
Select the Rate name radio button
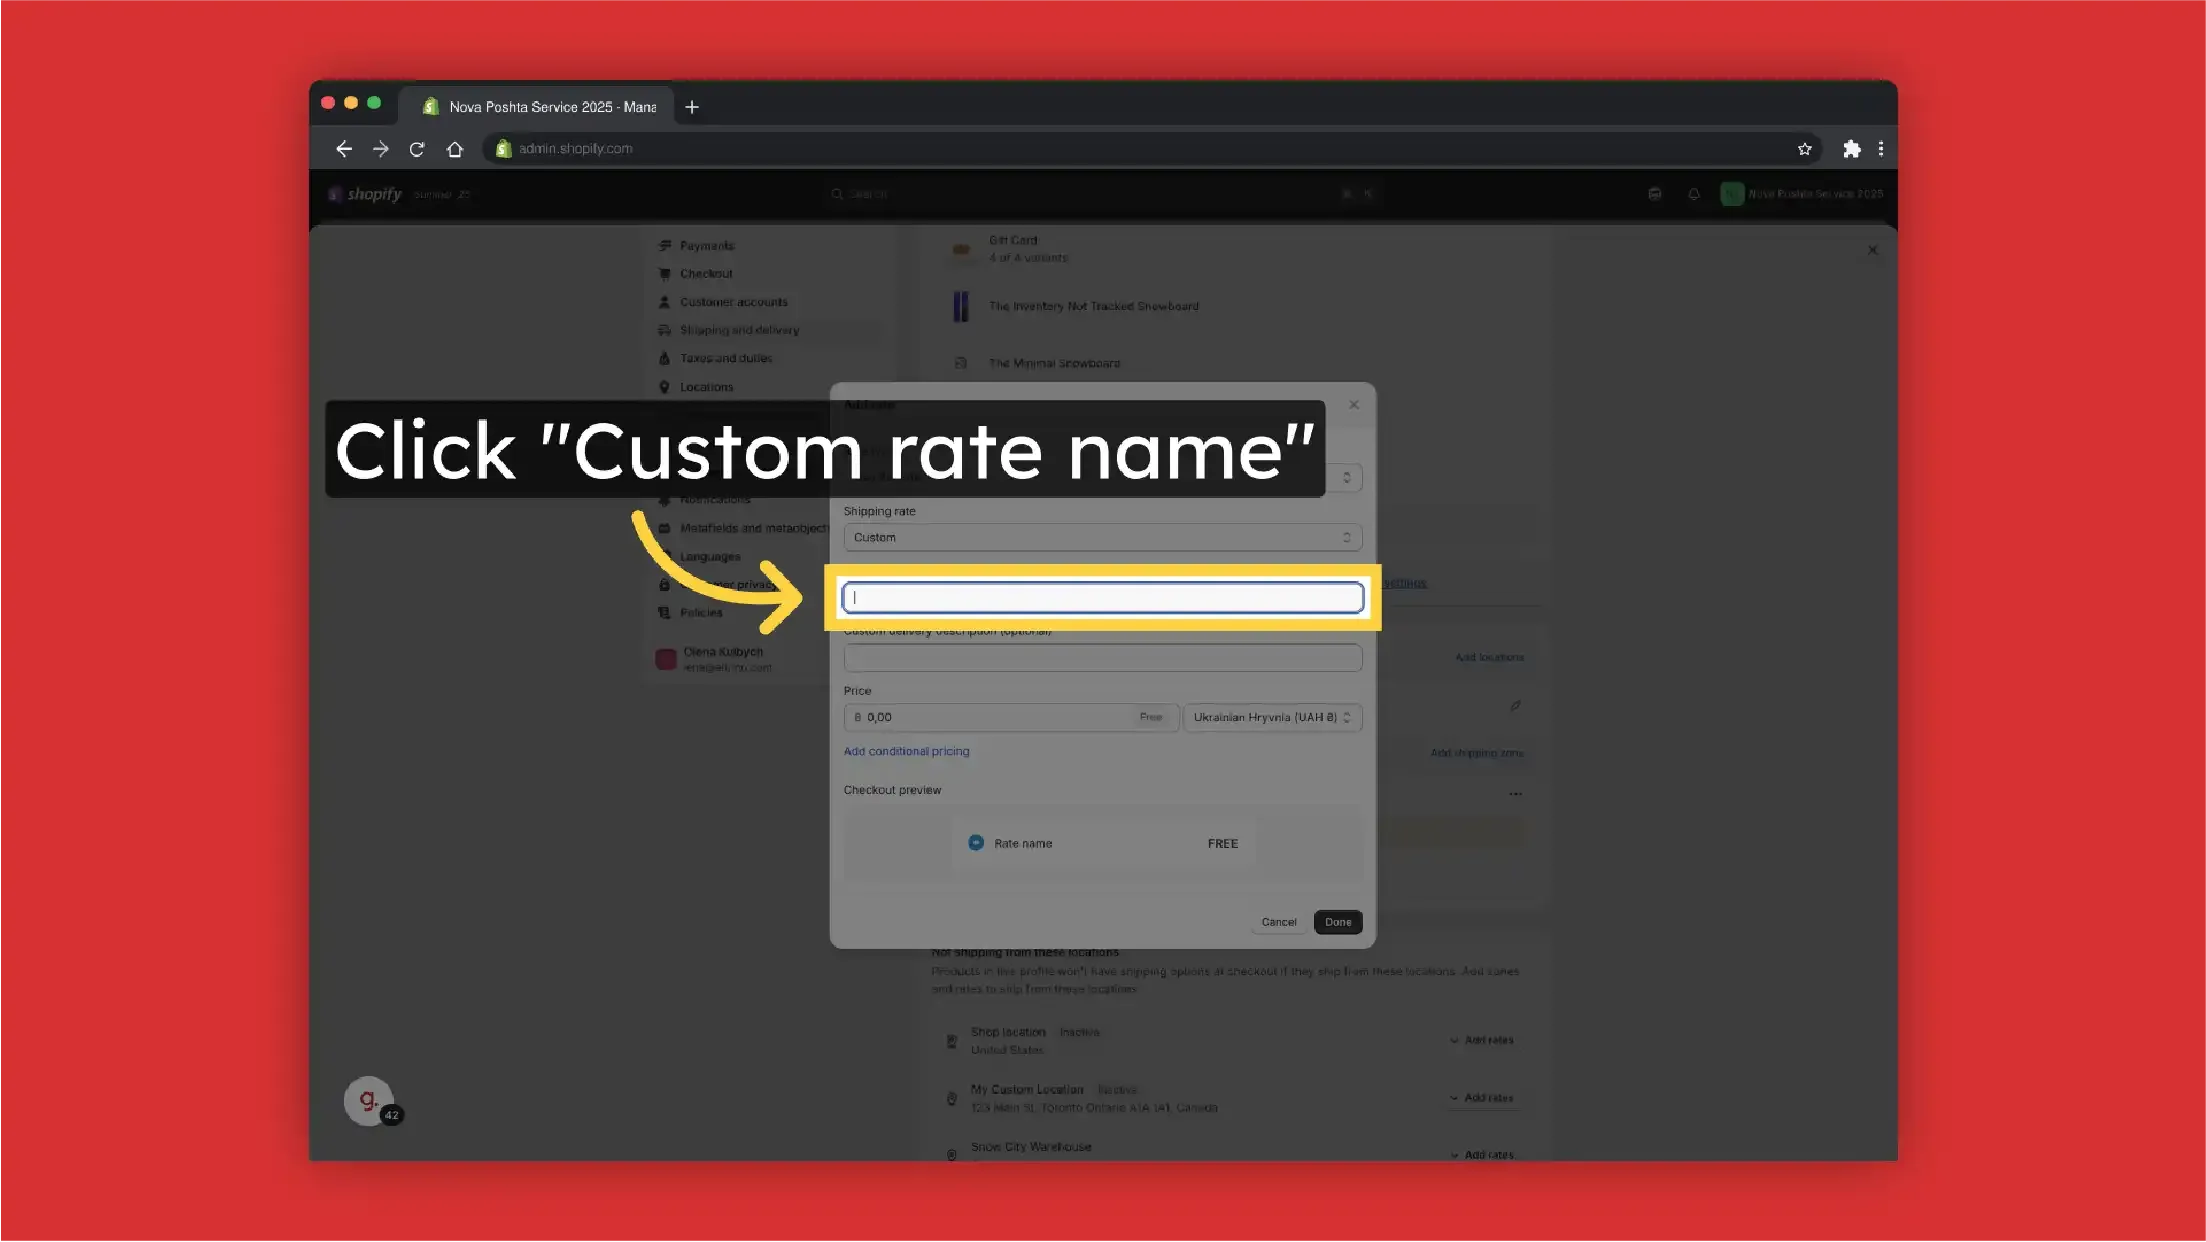[x=976, y=843]
